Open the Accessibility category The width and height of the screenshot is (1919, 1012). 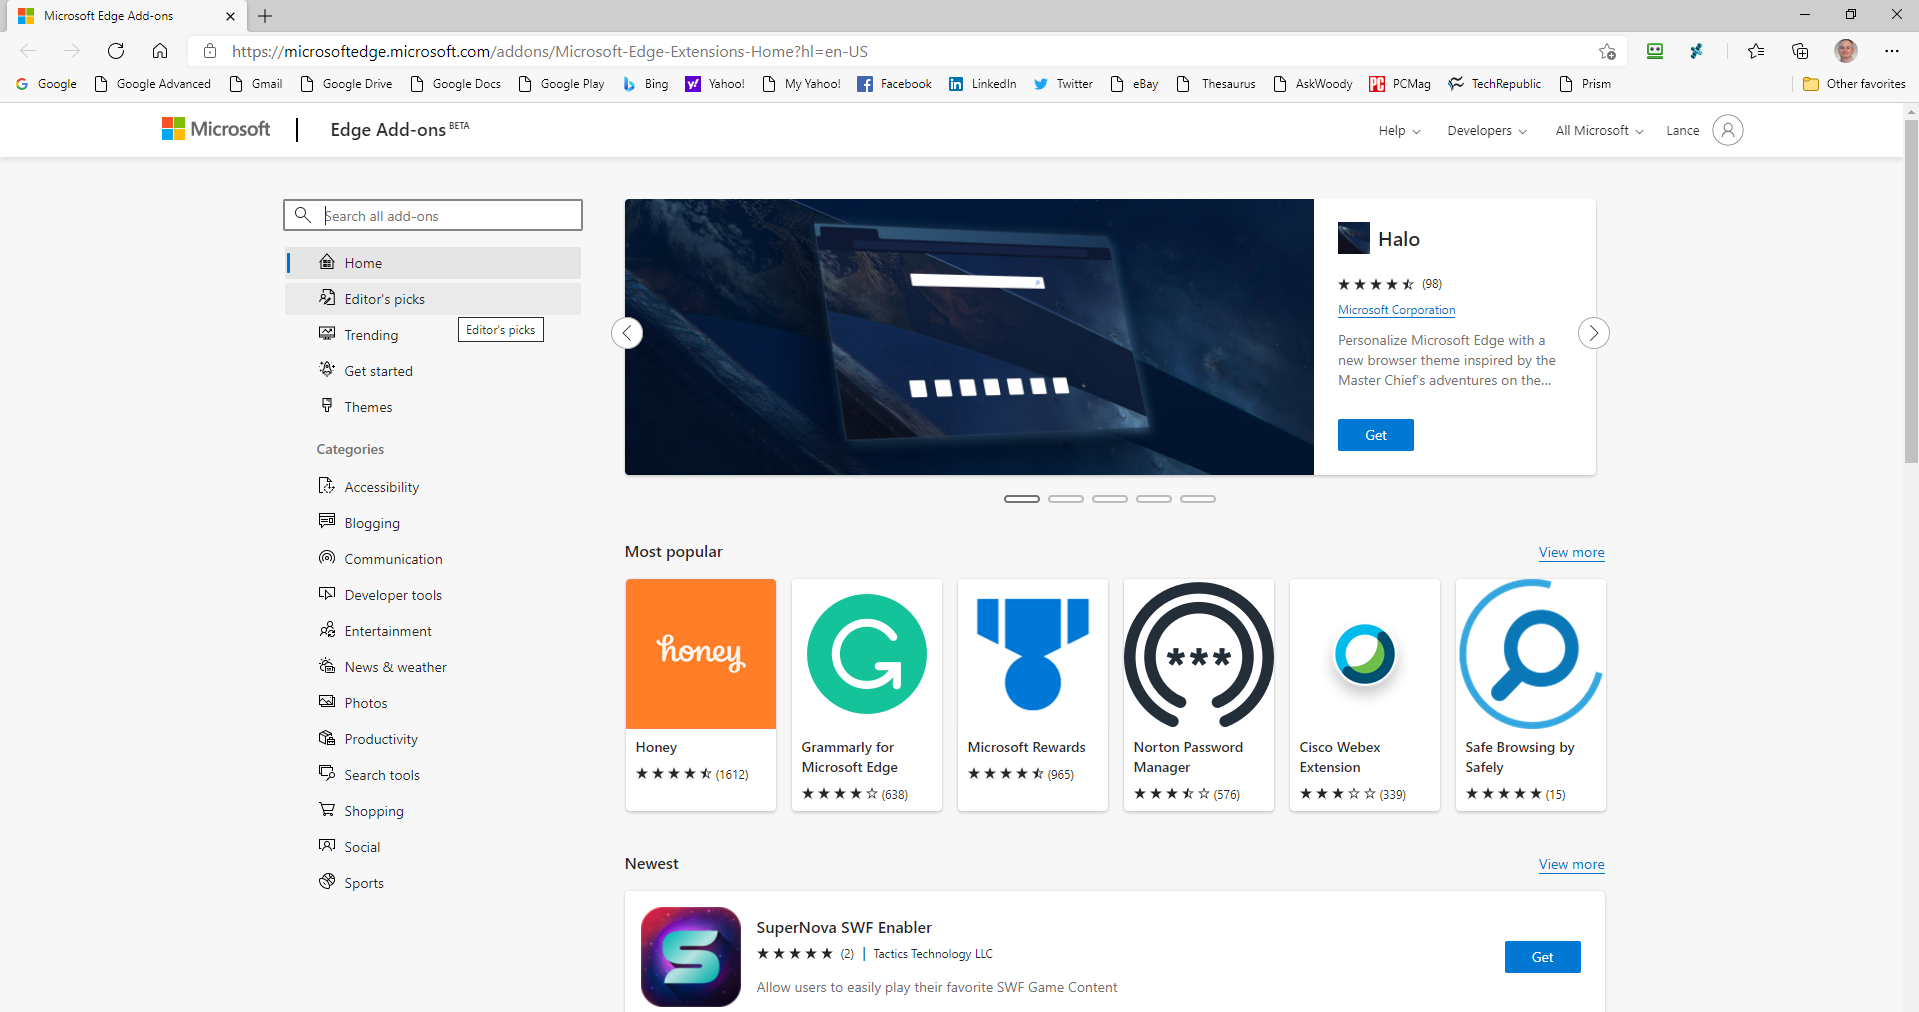pos(433,487)
